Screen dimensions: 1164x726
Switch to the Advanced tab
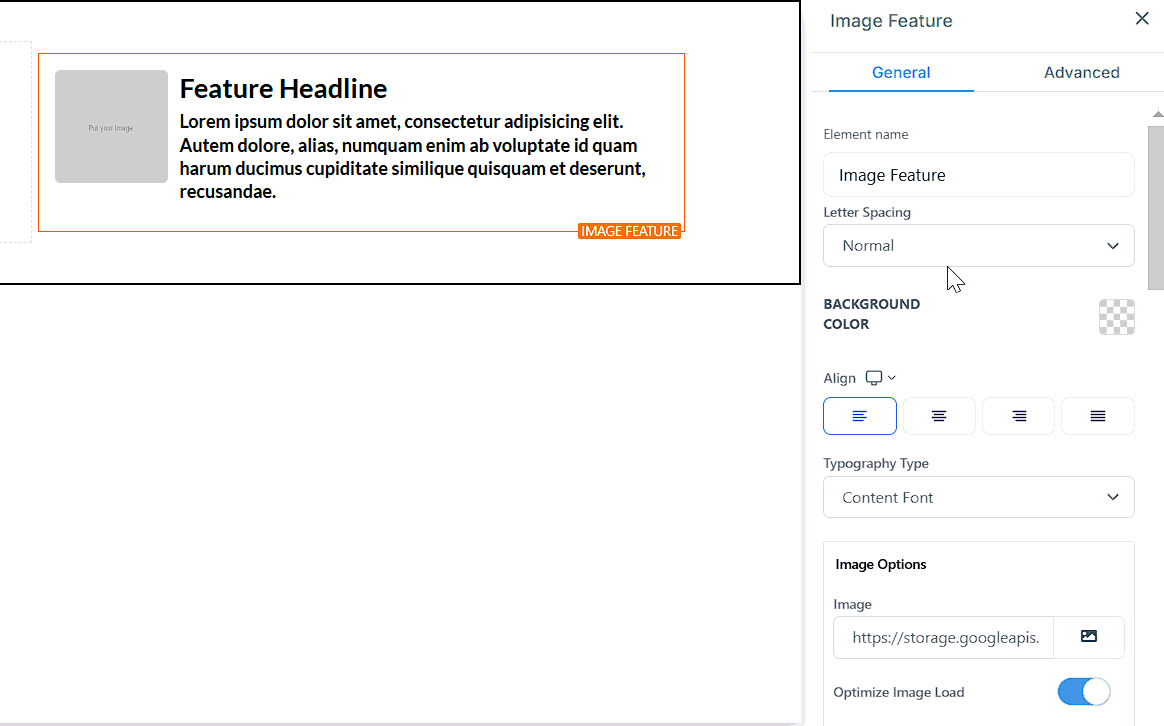pyautogui.click(x=1081, y=73)
